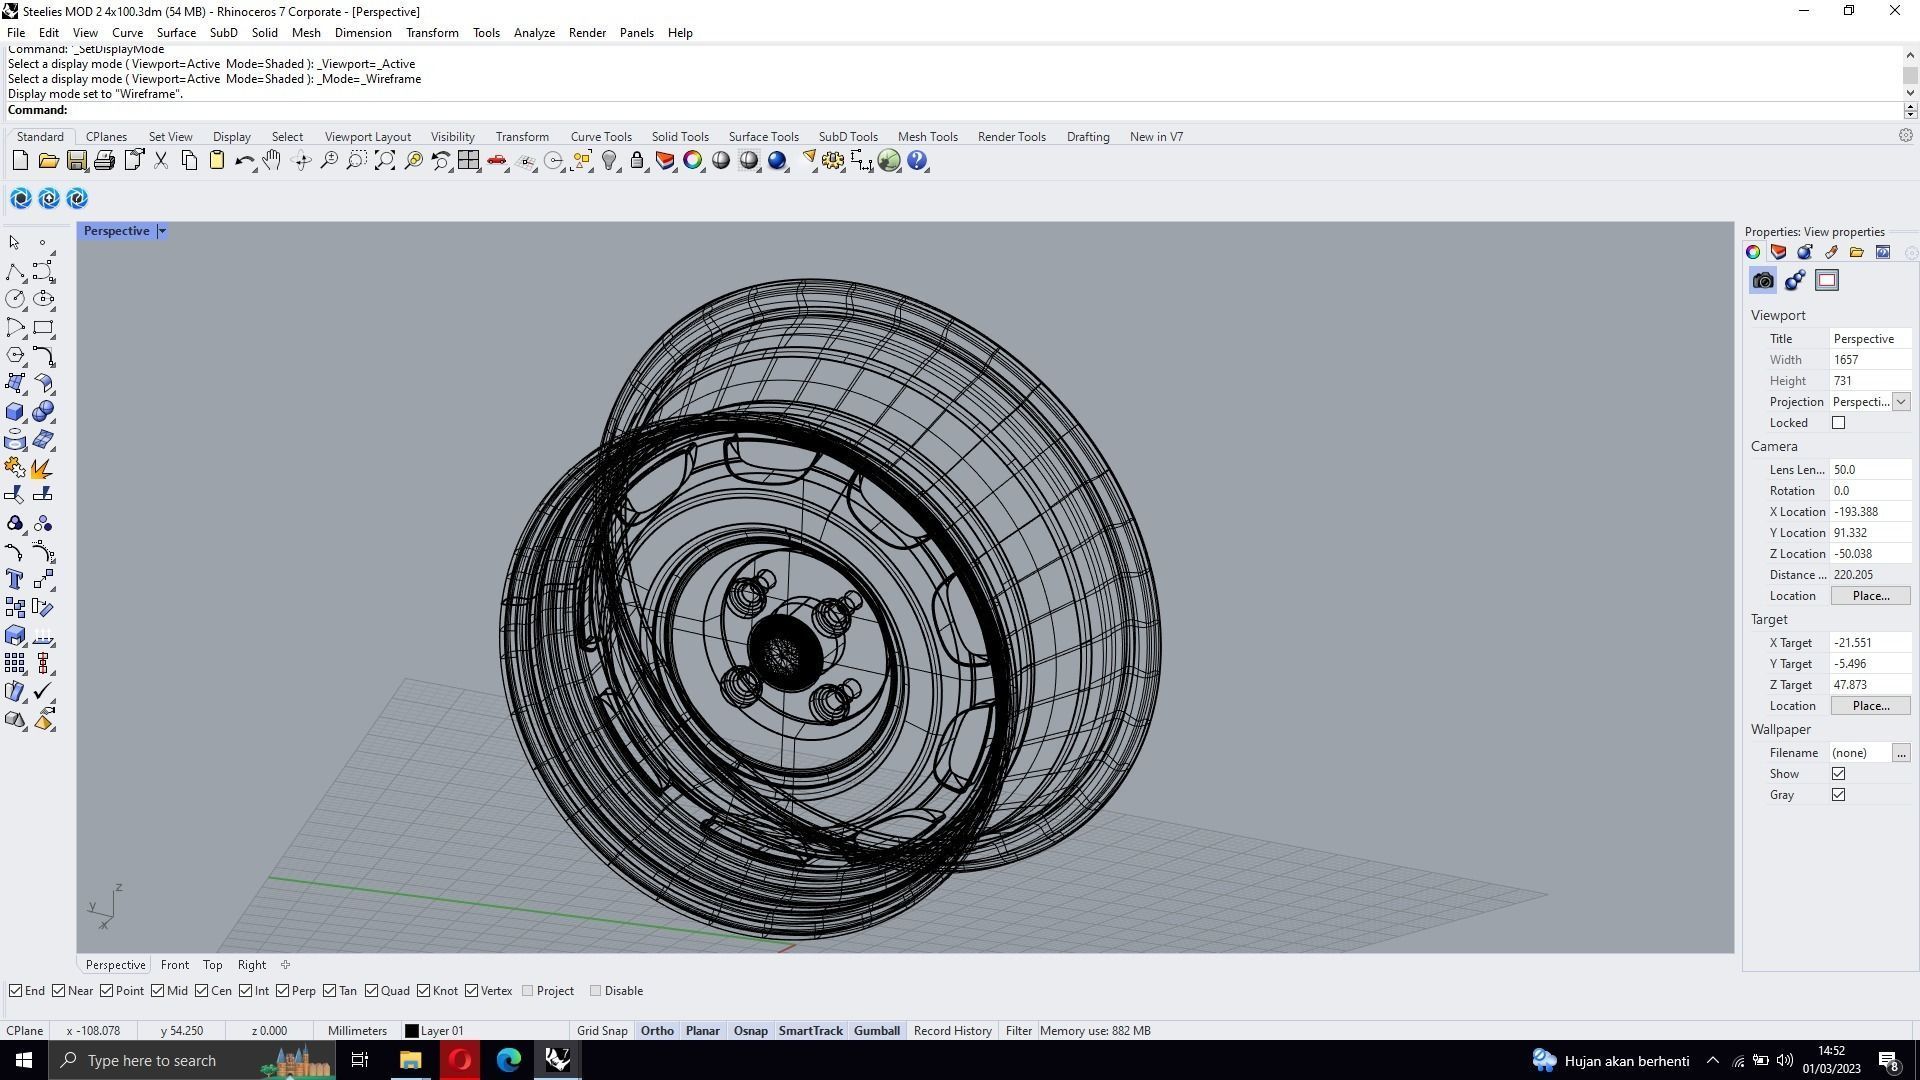
Task: Click the Save file icon
Action: 76,161
